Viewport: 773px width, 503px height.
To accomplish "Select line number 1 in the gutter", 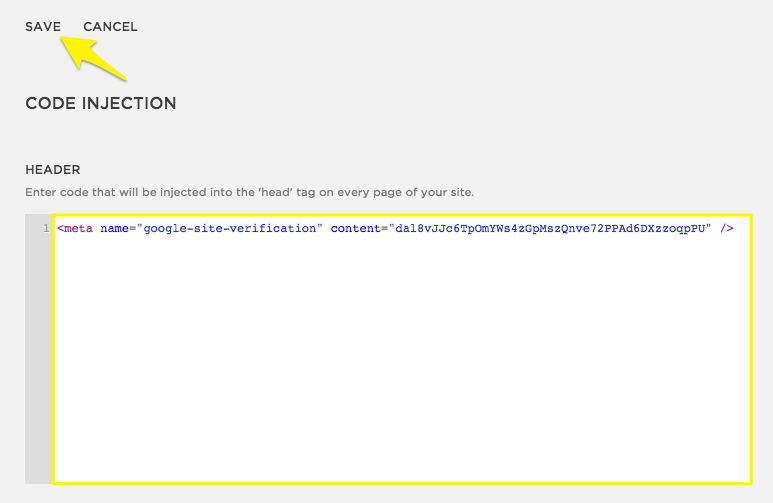I will point(46,229).
